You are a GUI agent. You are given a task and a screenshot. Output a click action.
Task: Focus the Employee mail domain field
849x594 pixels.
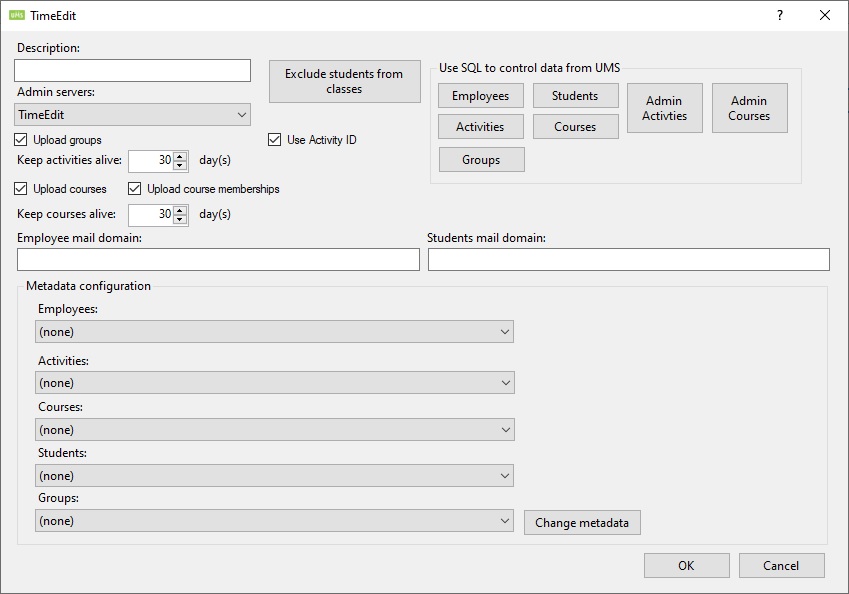click(218, 260)
